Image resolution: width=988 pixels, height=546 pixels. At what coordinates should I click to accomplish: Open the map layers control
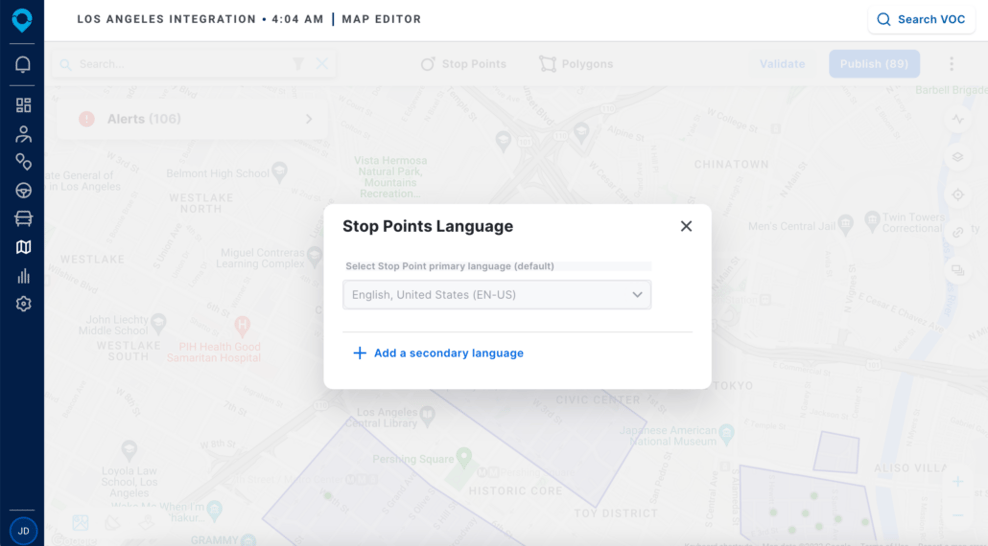click(x=958, y=157)
